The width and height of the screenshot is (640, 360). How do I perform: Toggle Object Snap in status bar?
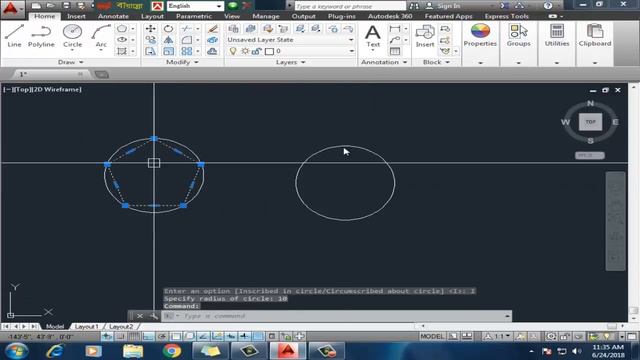176,336
